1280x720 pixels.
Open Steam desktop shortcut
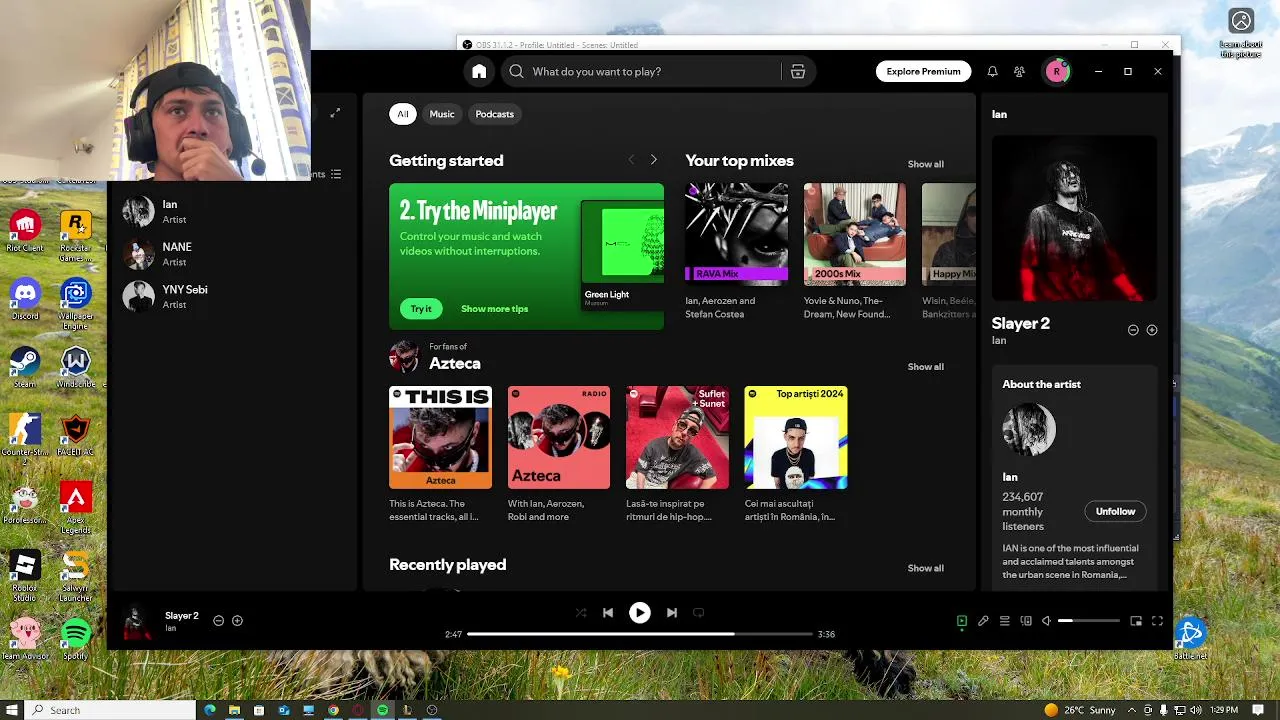click(25, 367)
